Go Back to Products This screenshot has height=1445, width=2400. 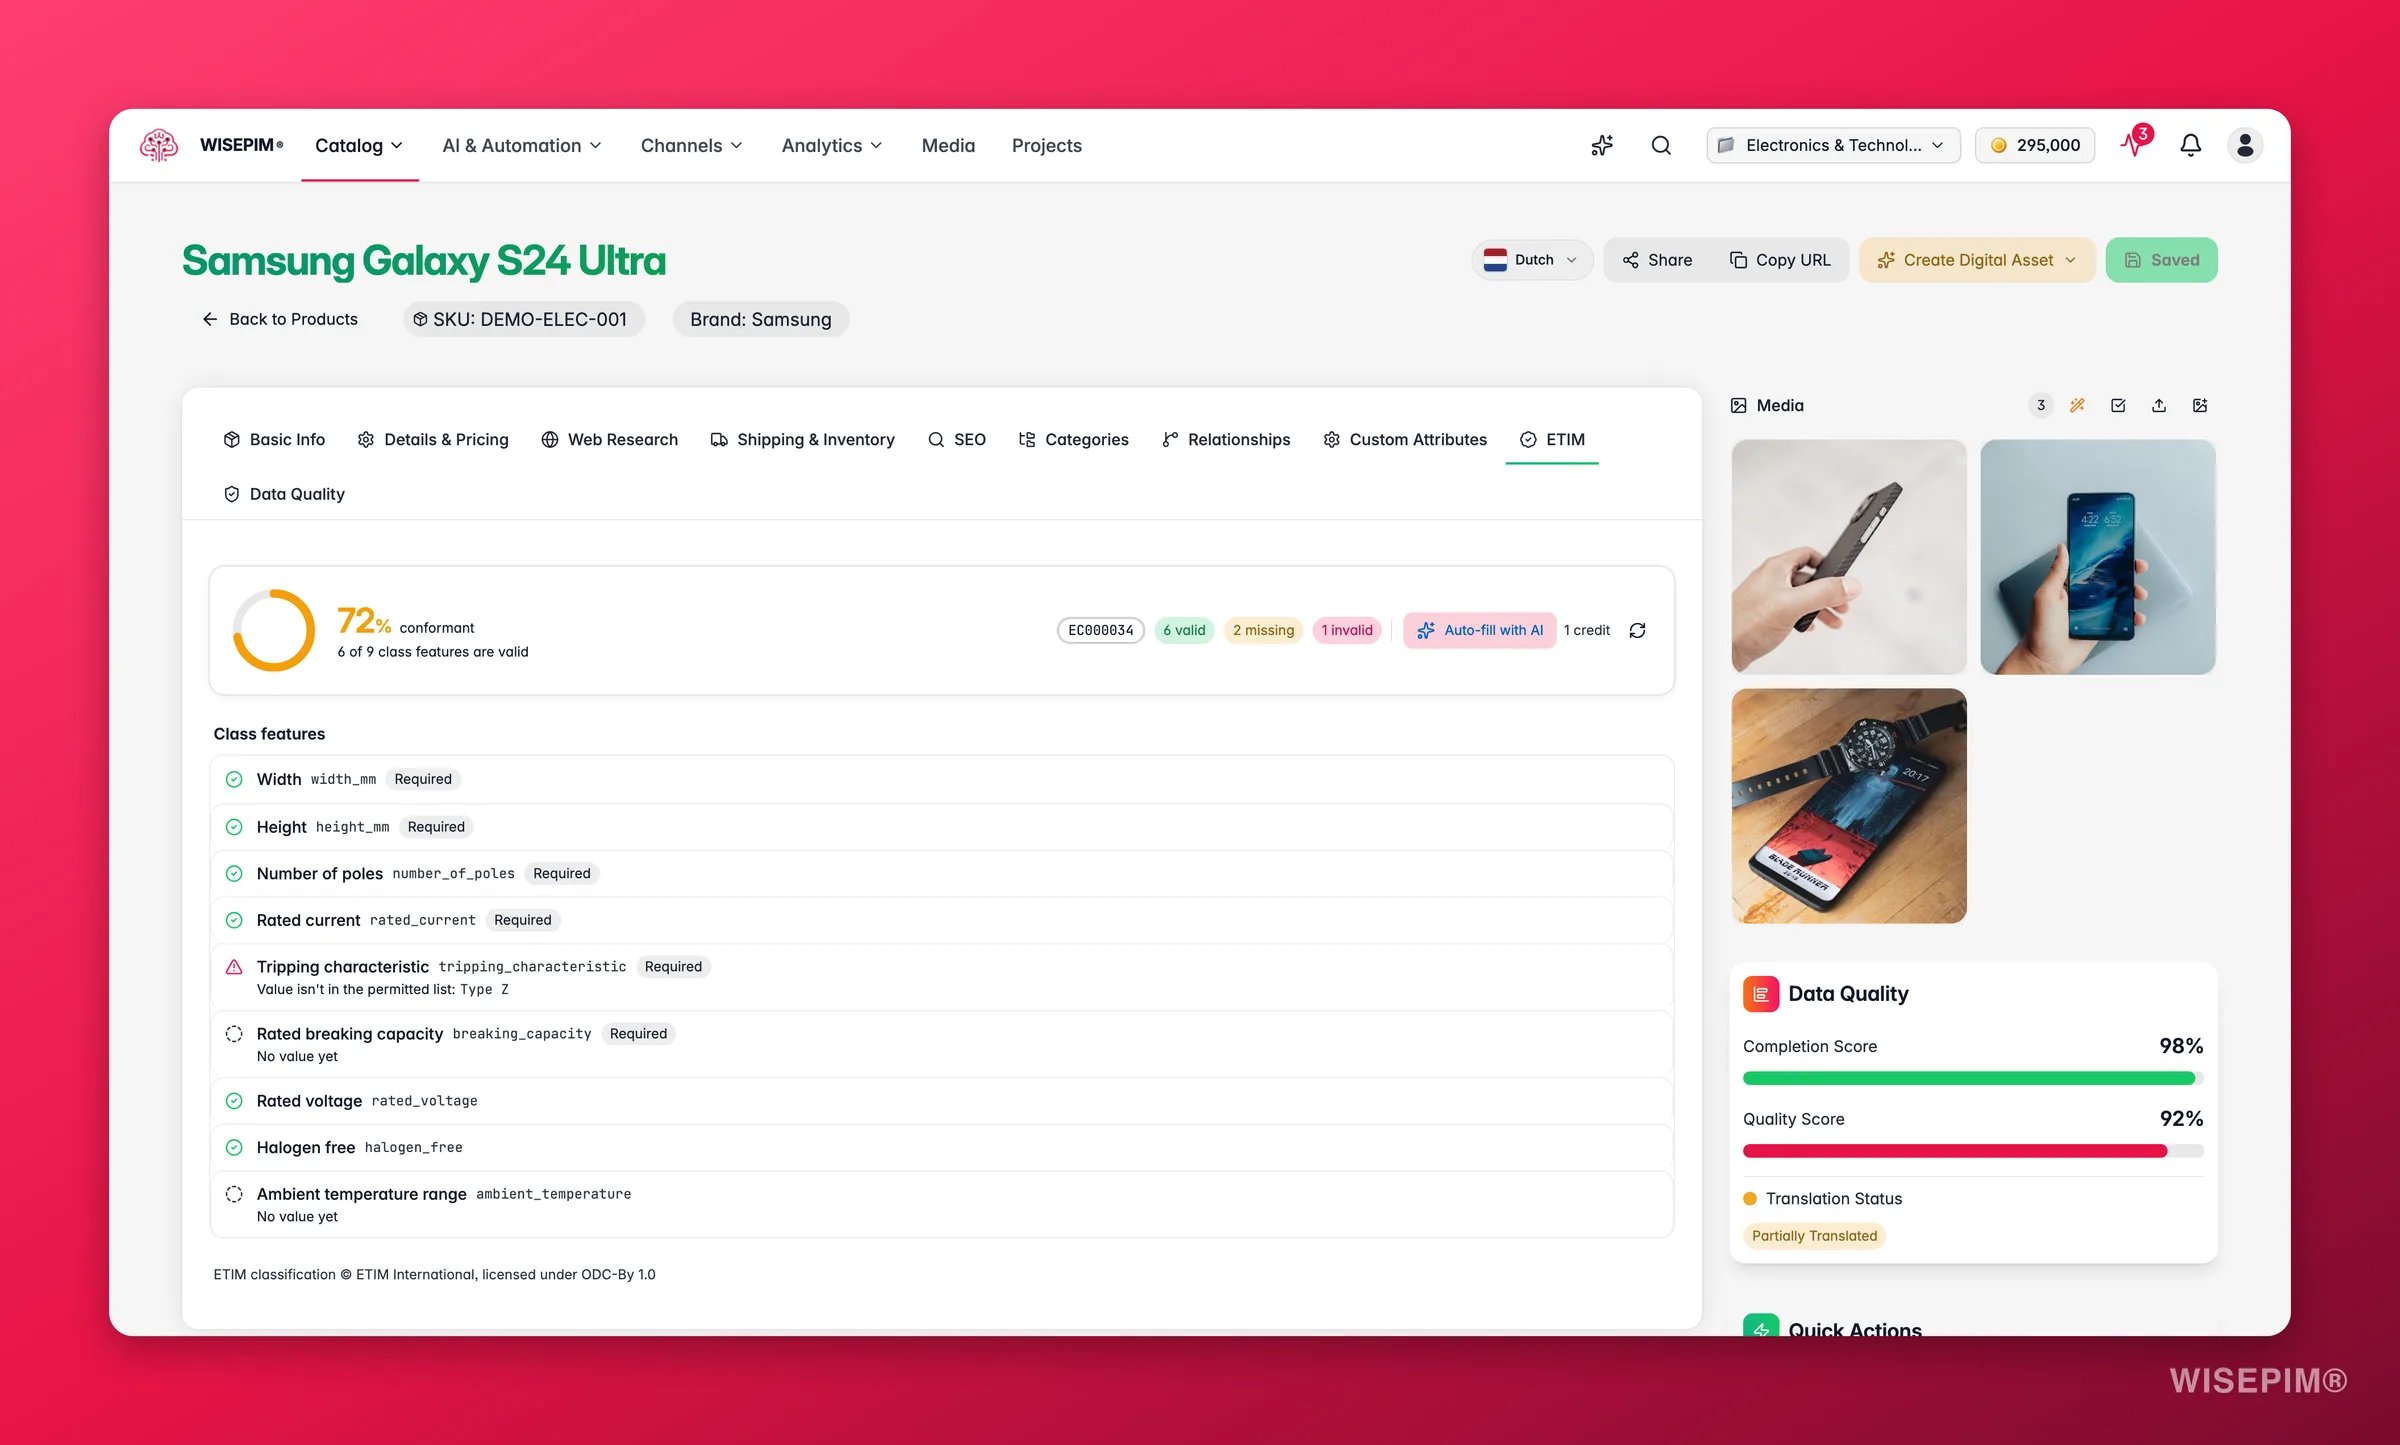pos(280,319)
